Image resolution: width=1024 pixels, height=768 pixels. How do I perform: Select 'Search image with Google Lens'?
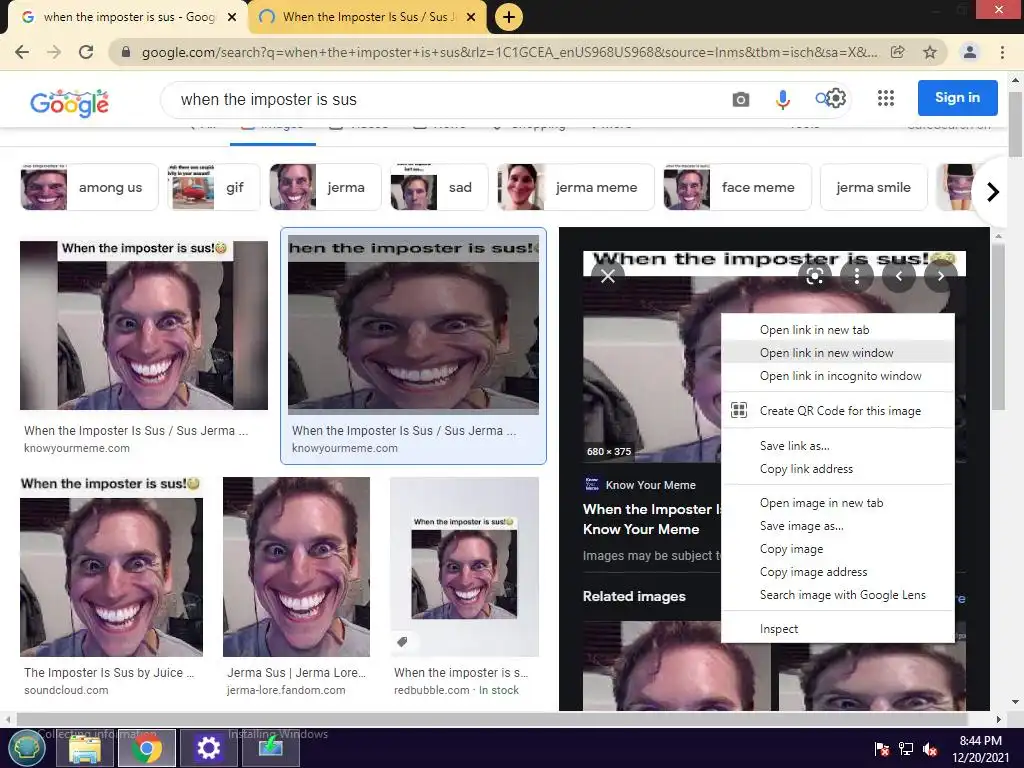(838, 595)
